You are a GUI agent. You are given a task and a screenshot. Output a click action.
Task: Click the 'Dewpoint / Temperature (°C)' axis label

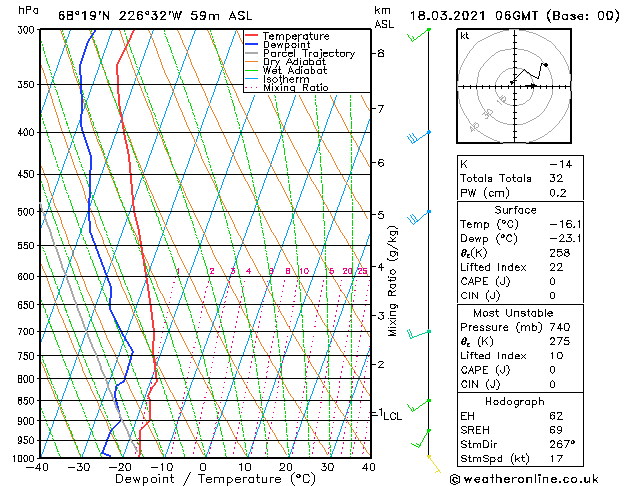(x=203, y=479)
